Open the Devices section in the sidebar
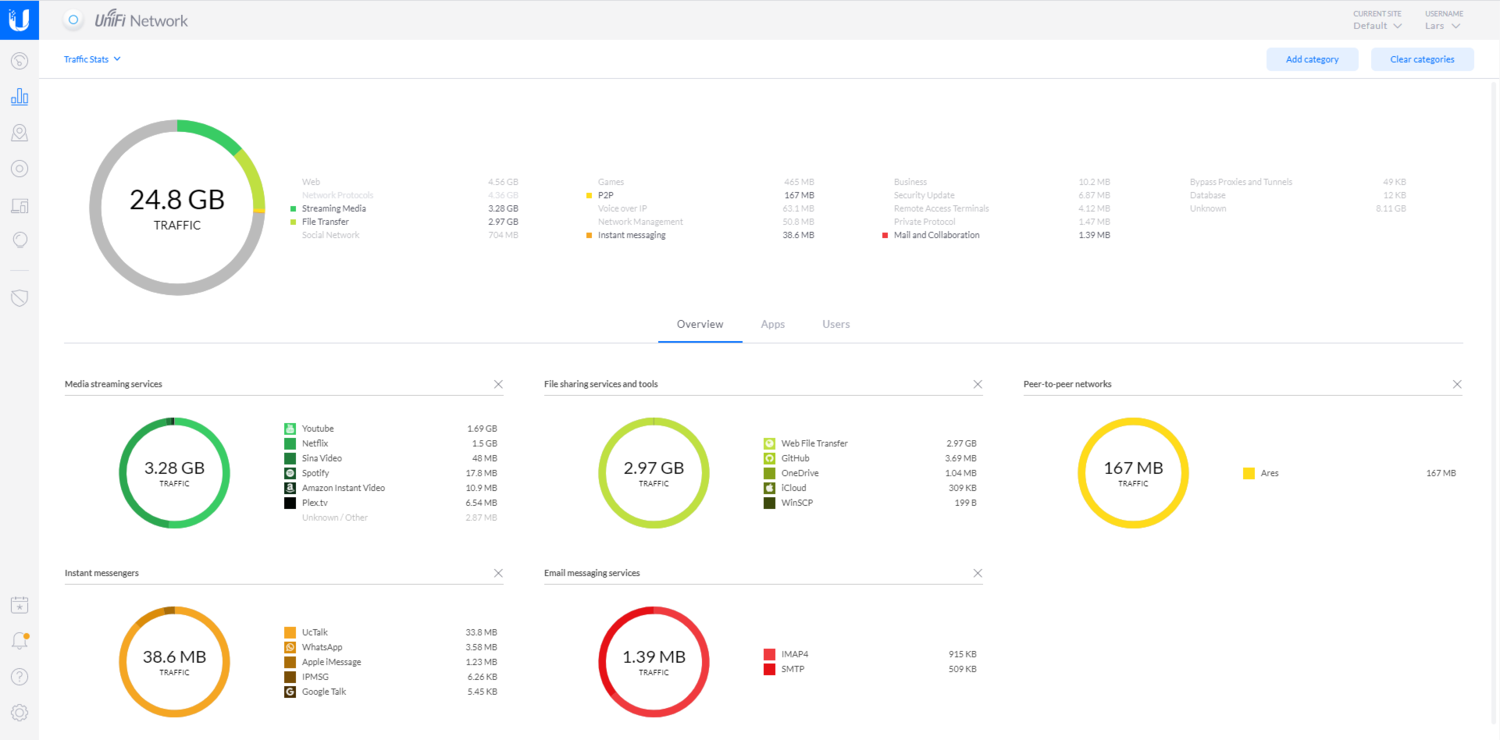The height and width of the screenshot is (740, 1500). pos(19,168)
